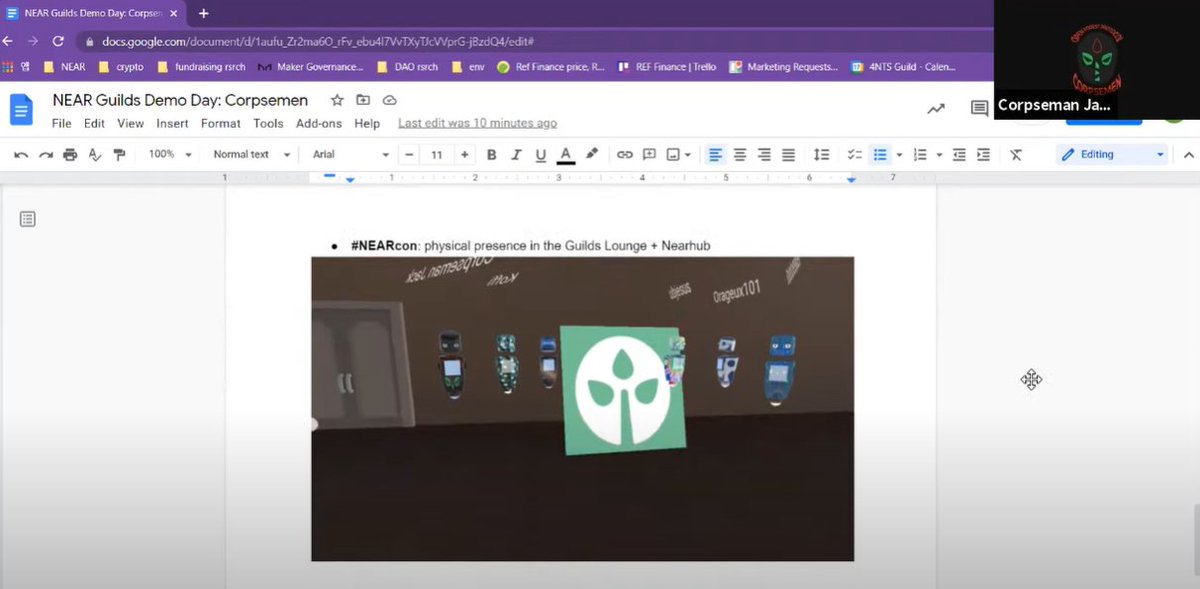The width and height of the screenshot is (1200, 589).
Task: Run the spelling and grammar check icon
Action: 95,155
